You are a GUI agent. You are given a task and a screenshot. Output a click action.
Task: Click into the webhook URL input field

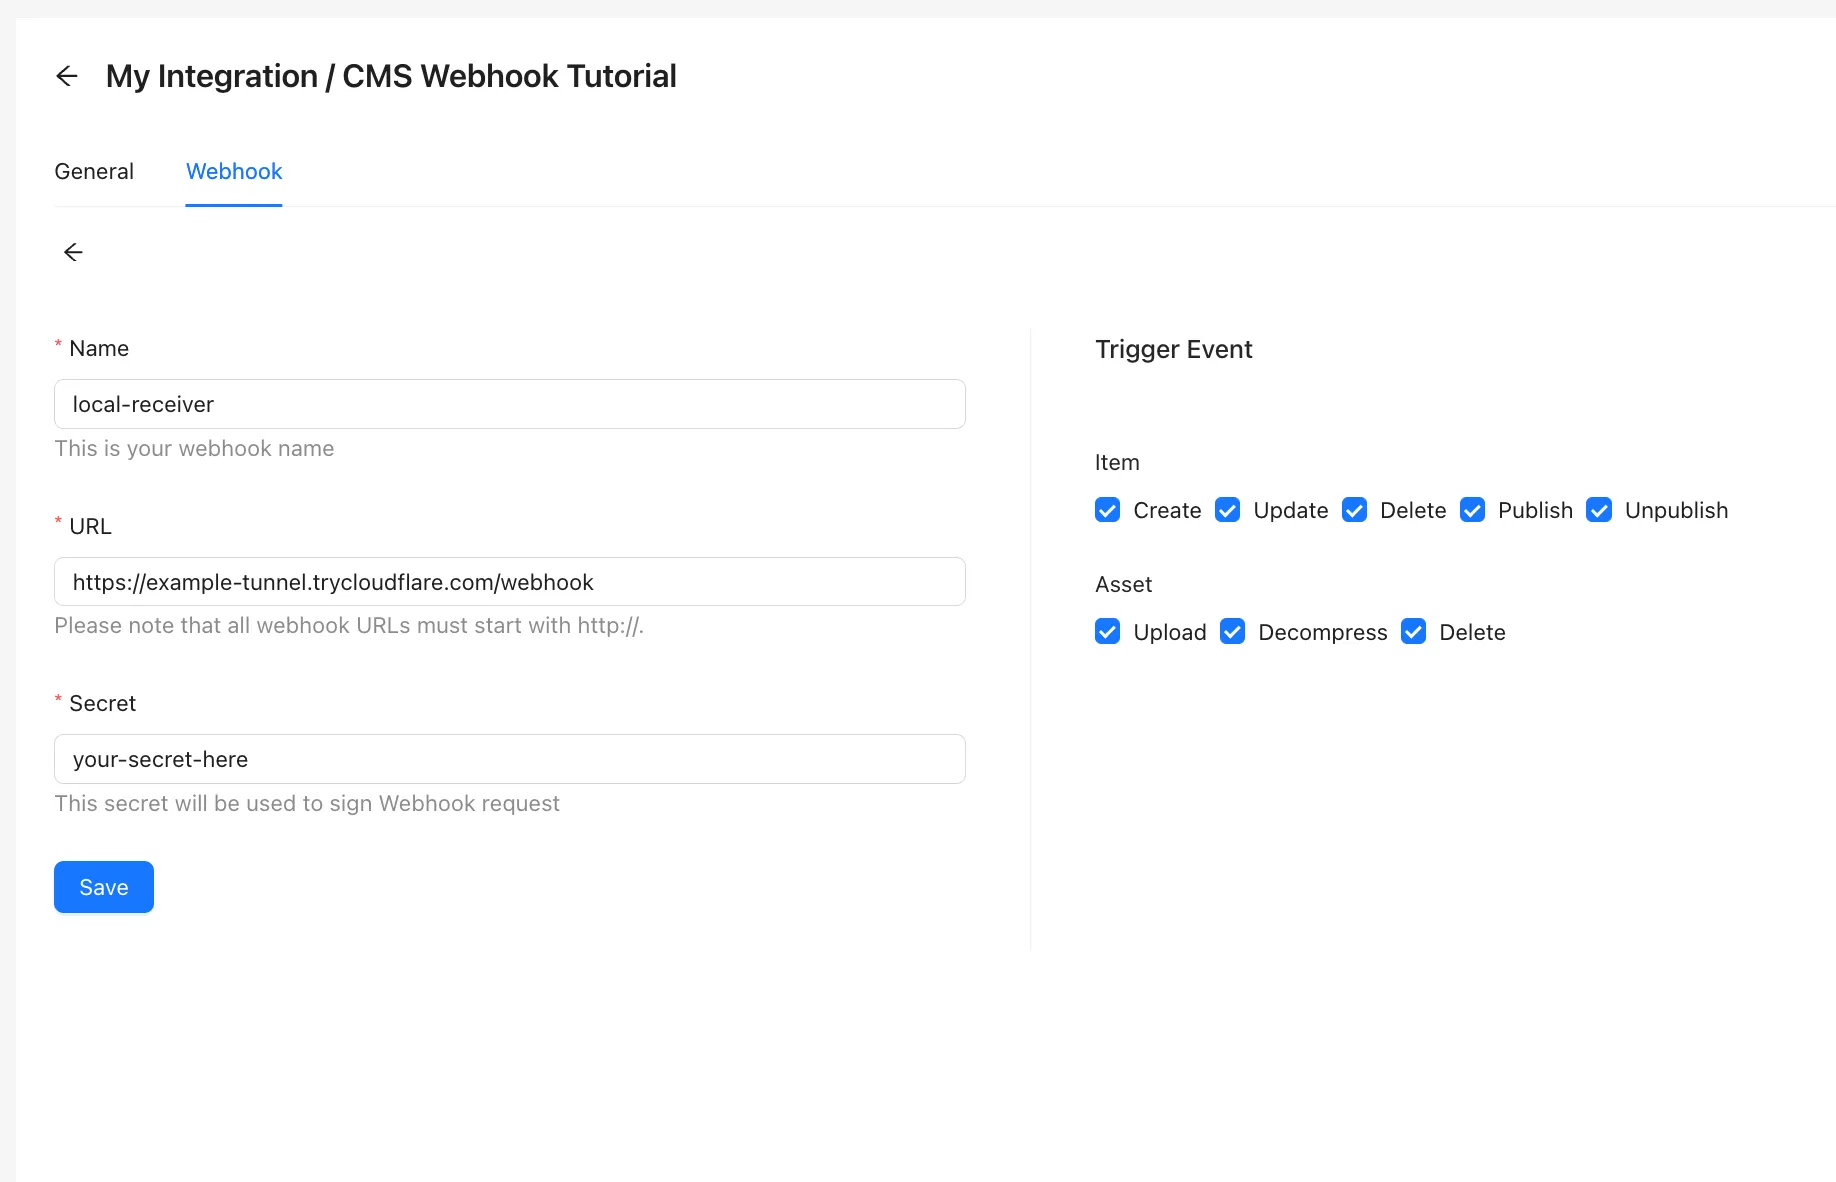[510, 582]
